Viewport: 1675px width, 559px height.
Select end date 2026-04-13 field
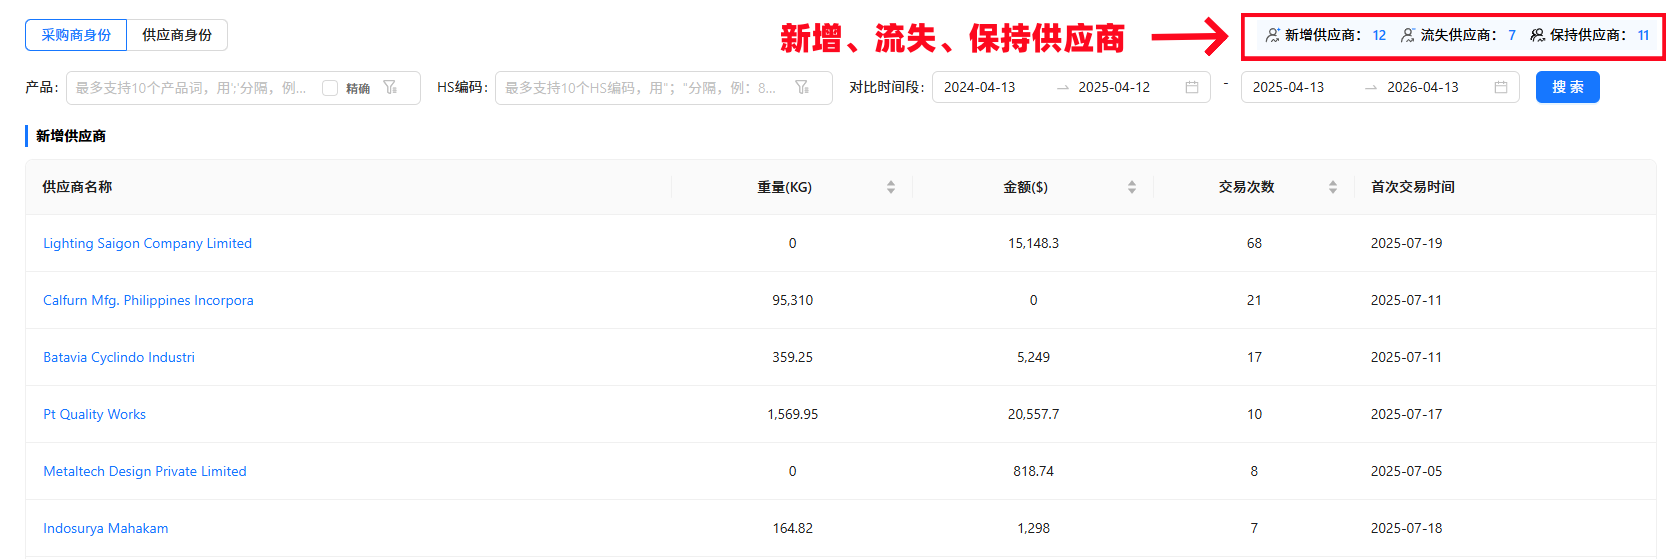[x=1422, y=88]
